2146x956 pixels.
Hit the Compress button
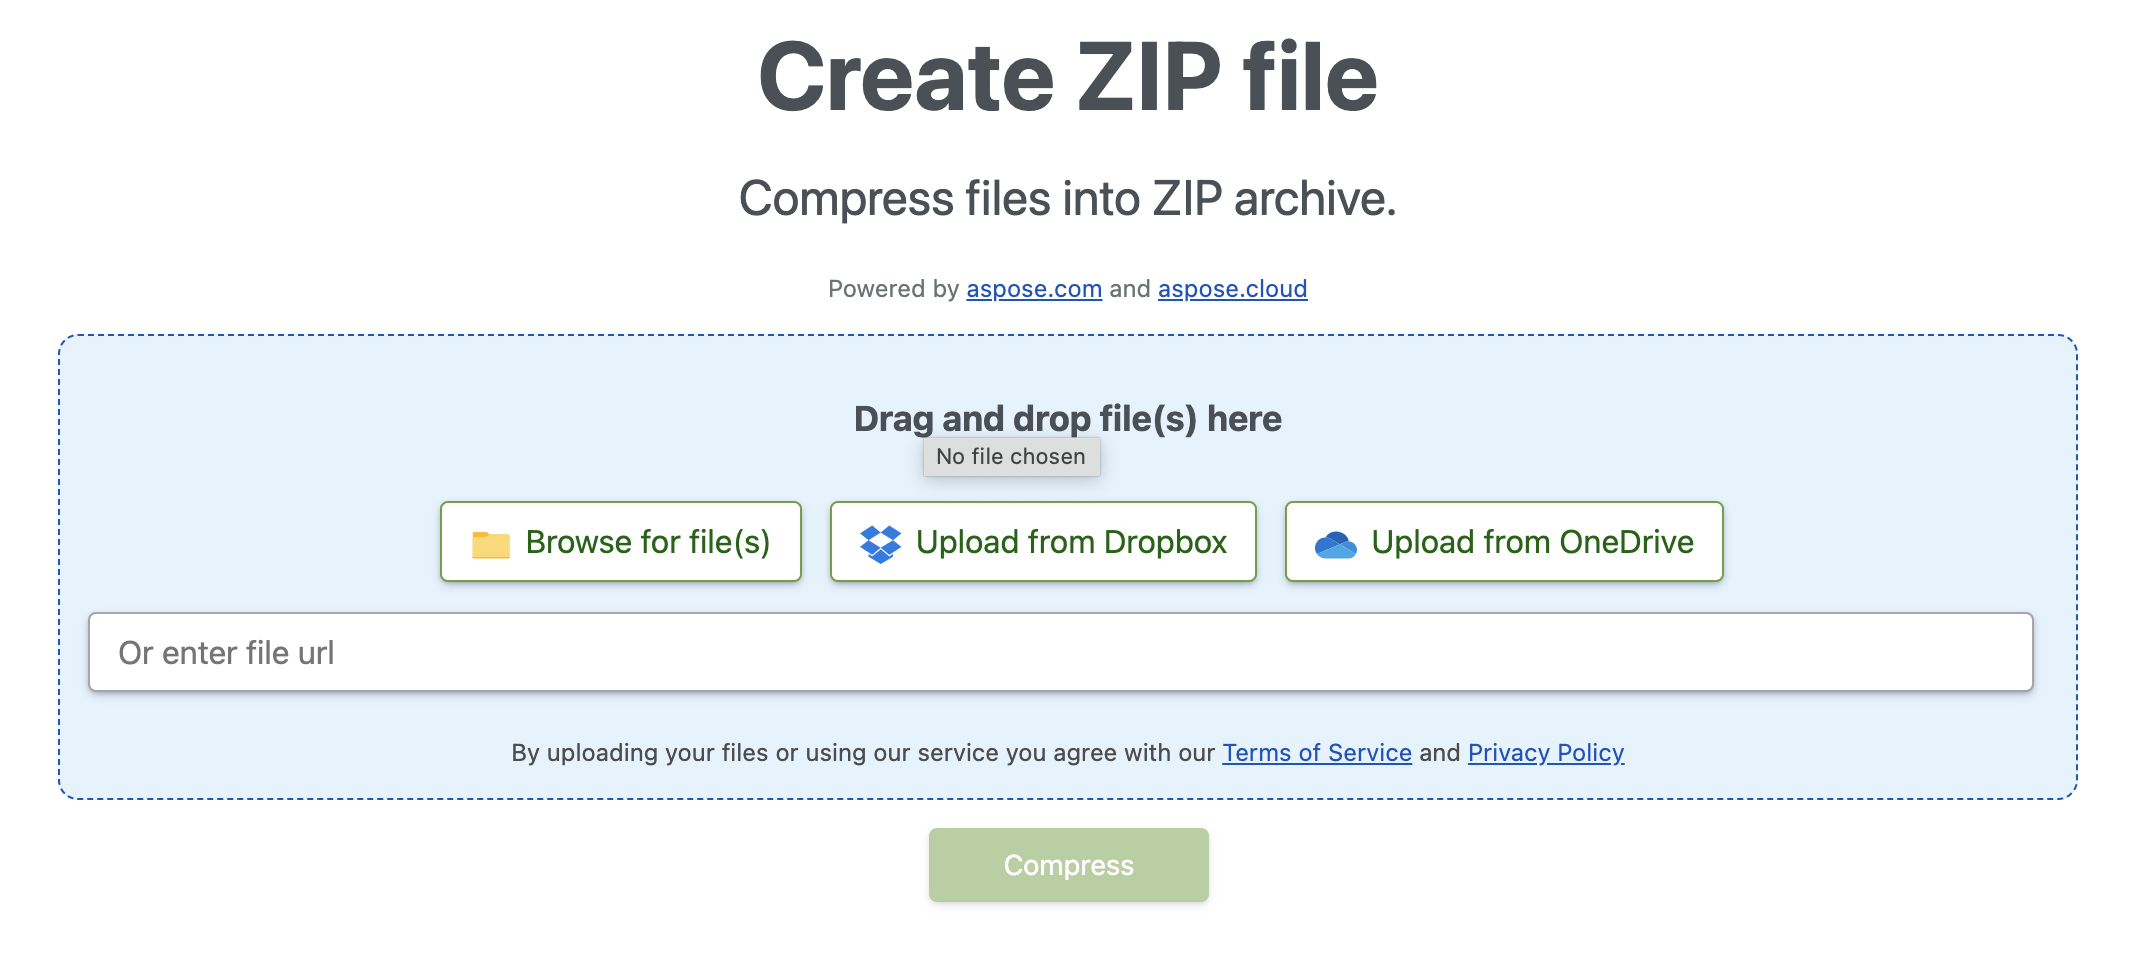[1068, 865]
